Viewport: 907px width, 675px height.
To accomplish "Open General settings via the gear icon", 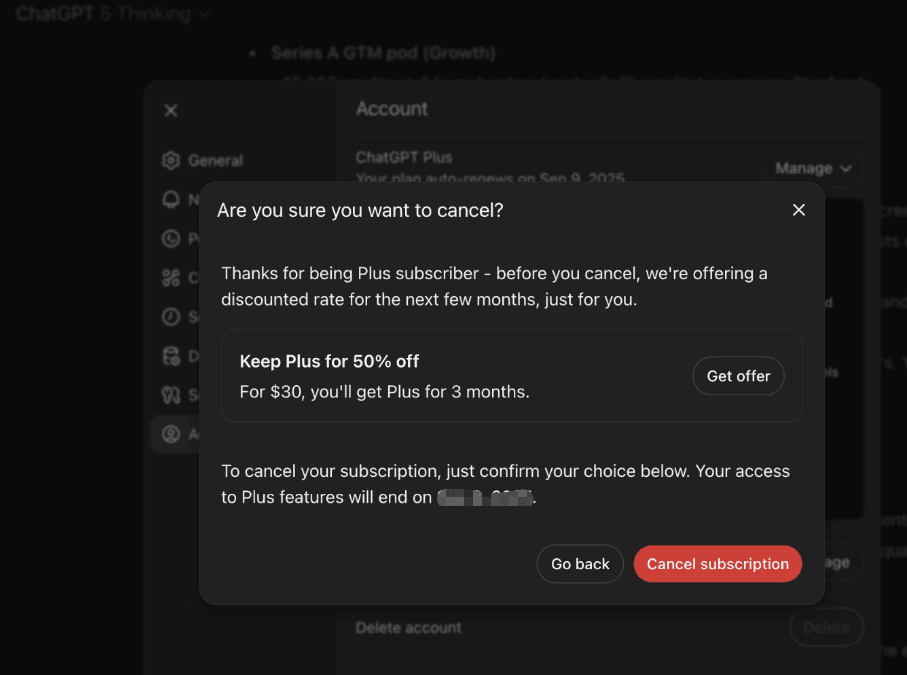I will coord(170,160).
